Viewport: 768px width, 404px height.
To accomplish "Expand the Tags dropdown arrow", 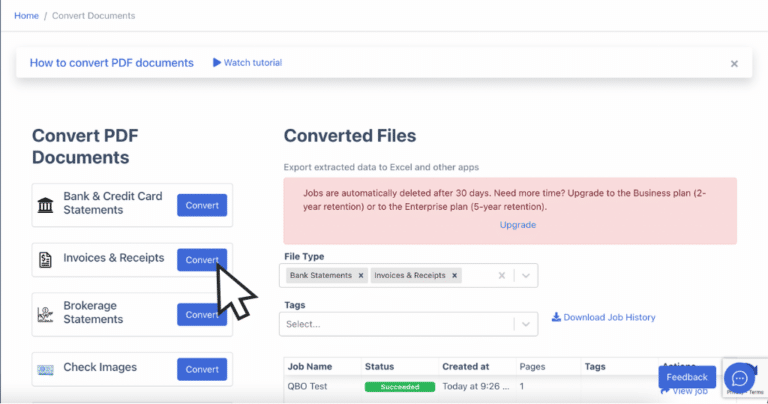I will click(x=526, y=324).
